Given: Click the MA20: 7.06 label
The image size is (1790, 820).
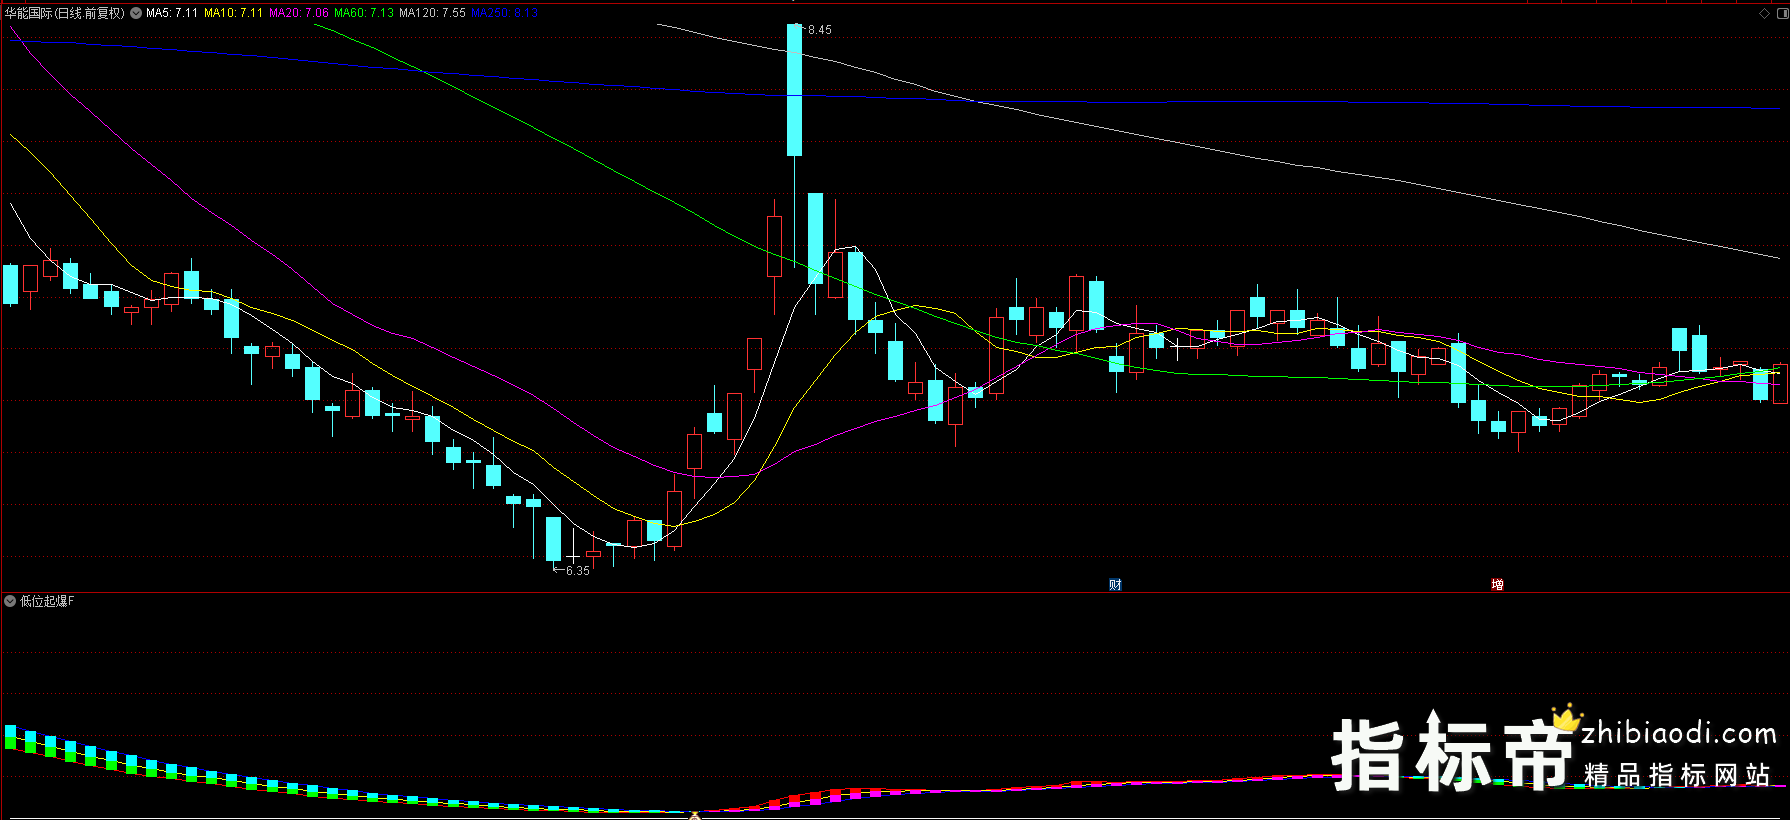Looking at the screenshot, I should 299,13.
